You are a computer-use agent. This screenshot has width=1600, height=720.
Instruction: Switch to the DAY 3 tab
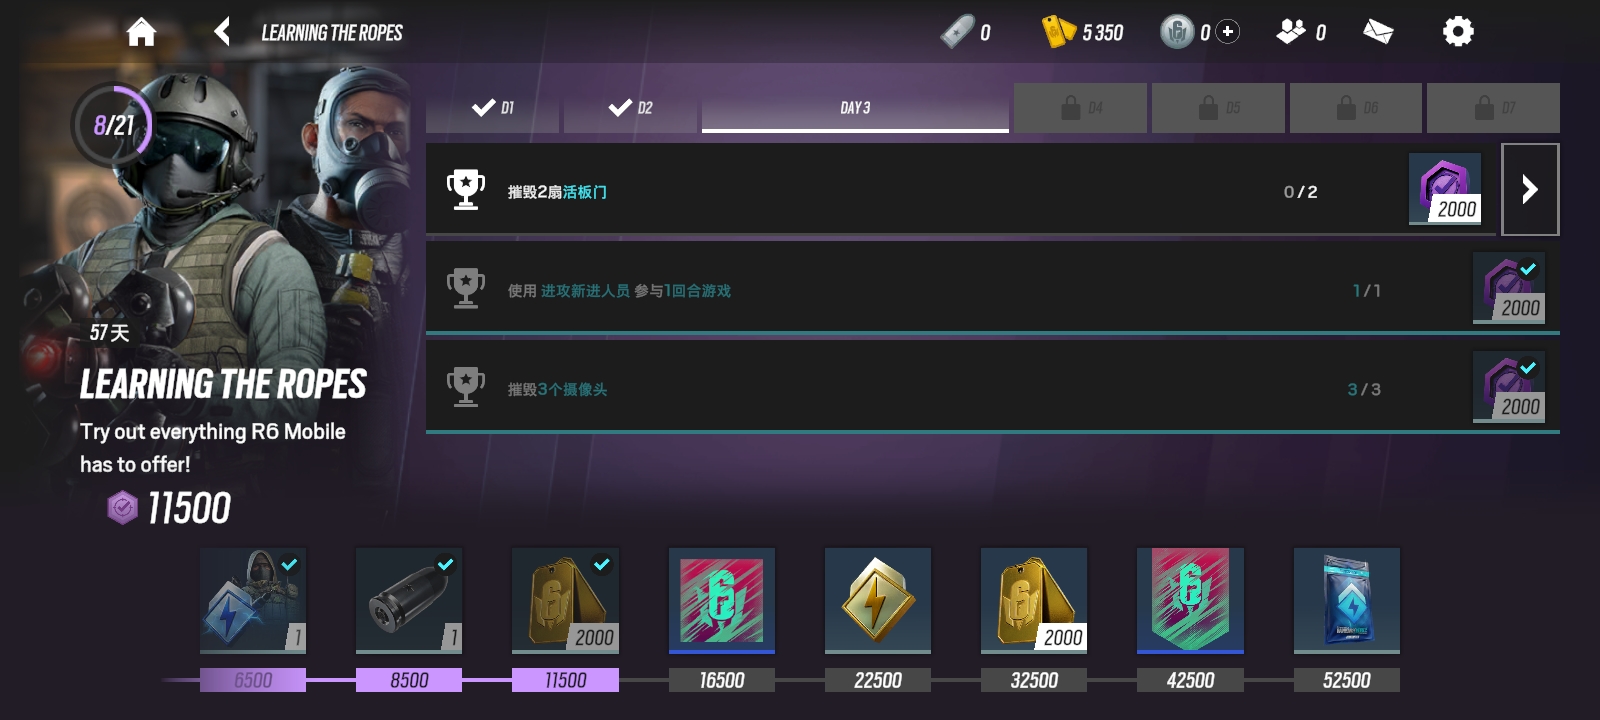855,107
